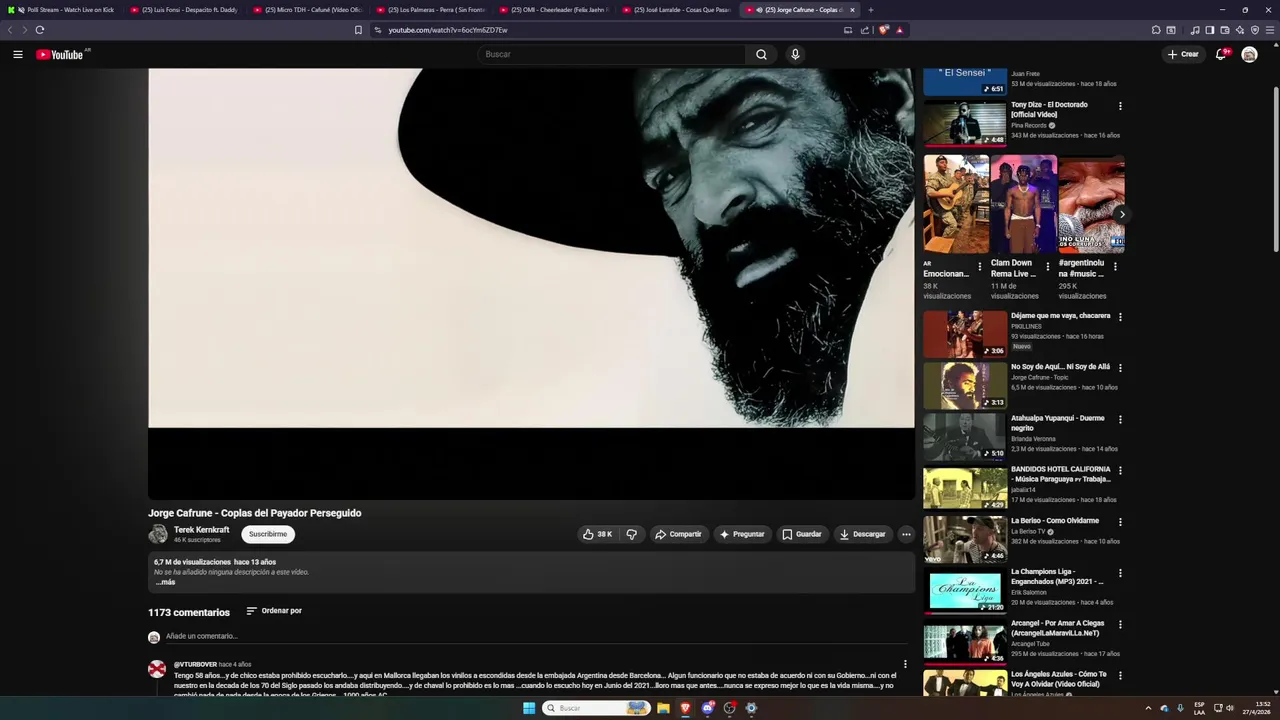Open the YouTube guide hamburger menu

click(18, 54)
